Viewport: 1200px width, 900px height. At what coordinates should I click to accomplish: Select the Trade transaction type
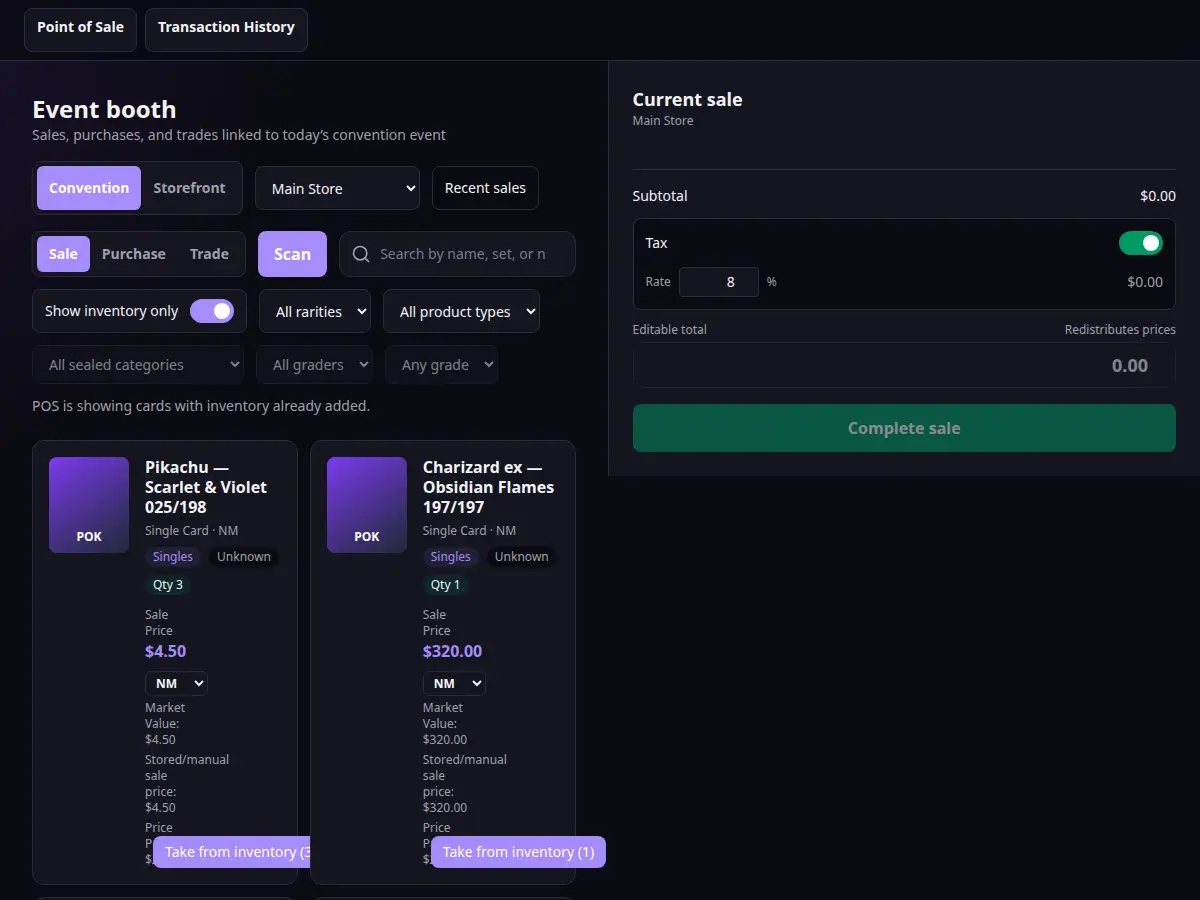(209, 254)
